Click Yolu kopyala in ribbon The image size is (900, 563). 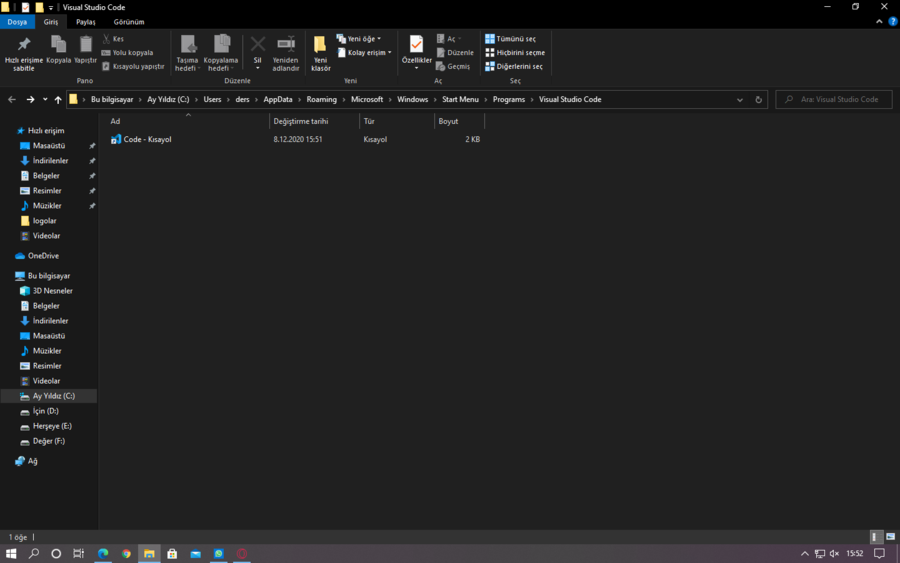(x=127, y=52)
